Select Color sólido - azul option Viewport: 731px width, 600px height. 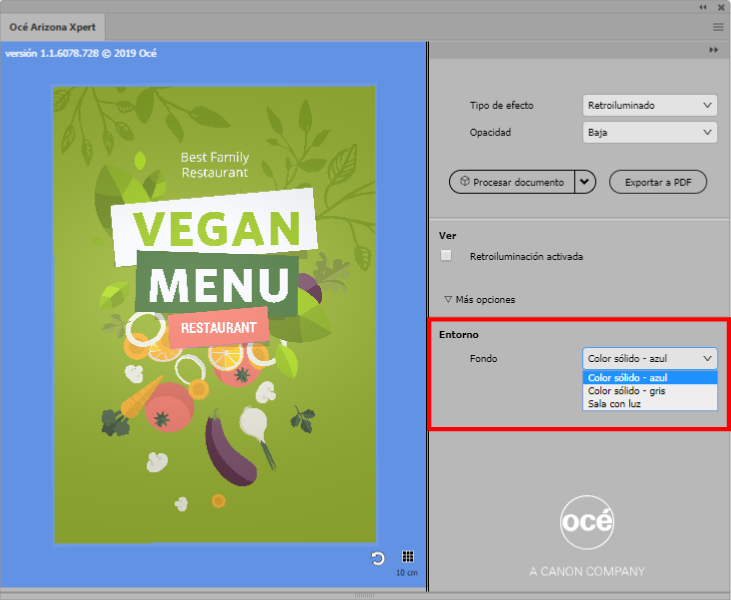coord(649,378)
